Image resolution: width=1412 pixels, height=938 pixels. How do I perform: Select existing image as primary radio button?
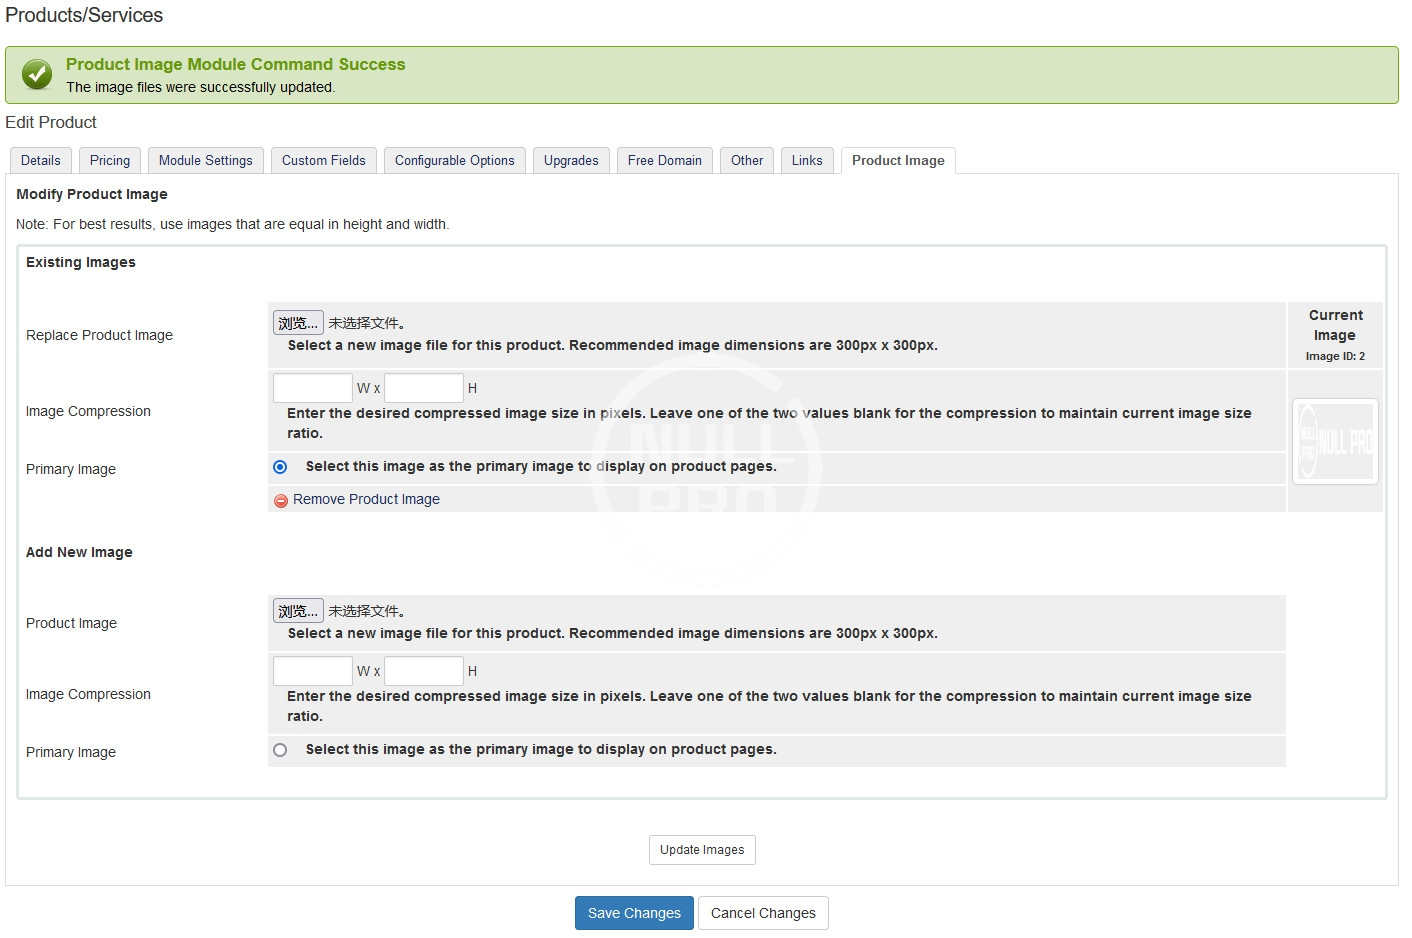280,467
